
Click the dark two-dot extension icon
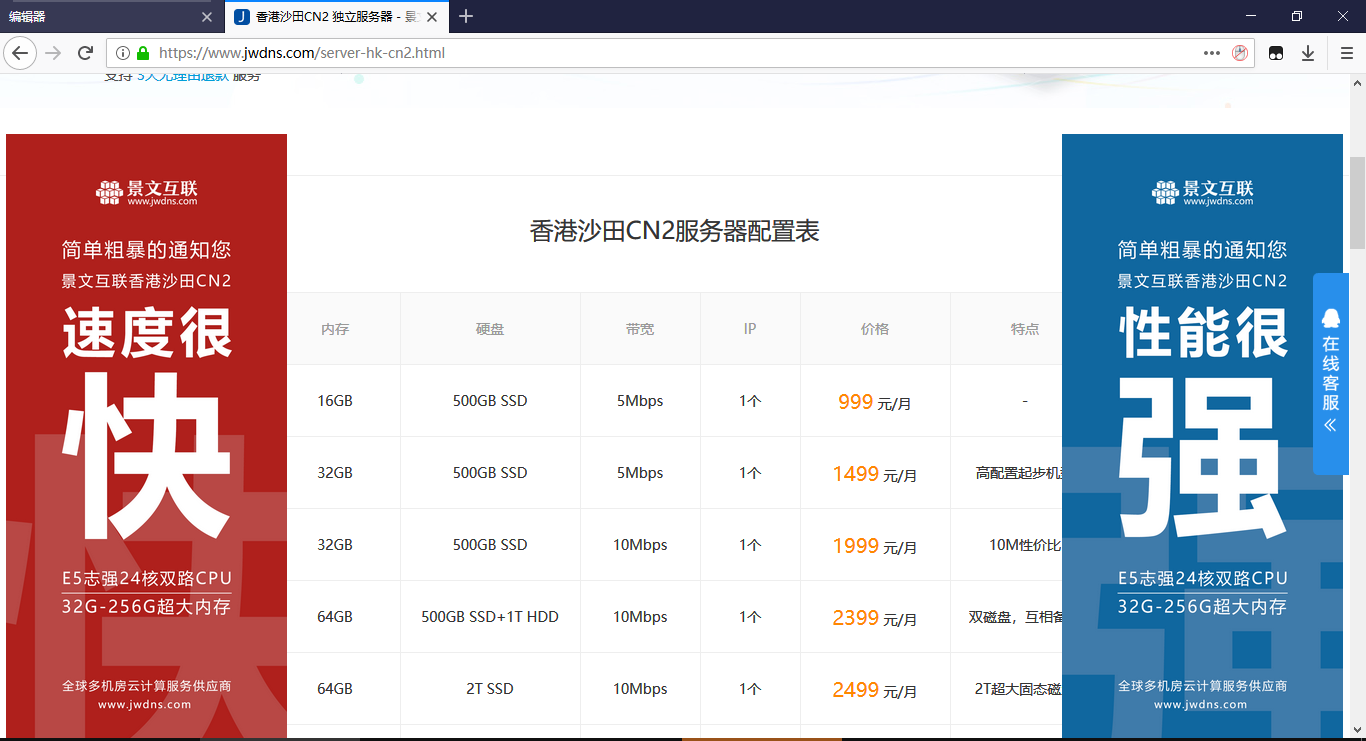1276,54
